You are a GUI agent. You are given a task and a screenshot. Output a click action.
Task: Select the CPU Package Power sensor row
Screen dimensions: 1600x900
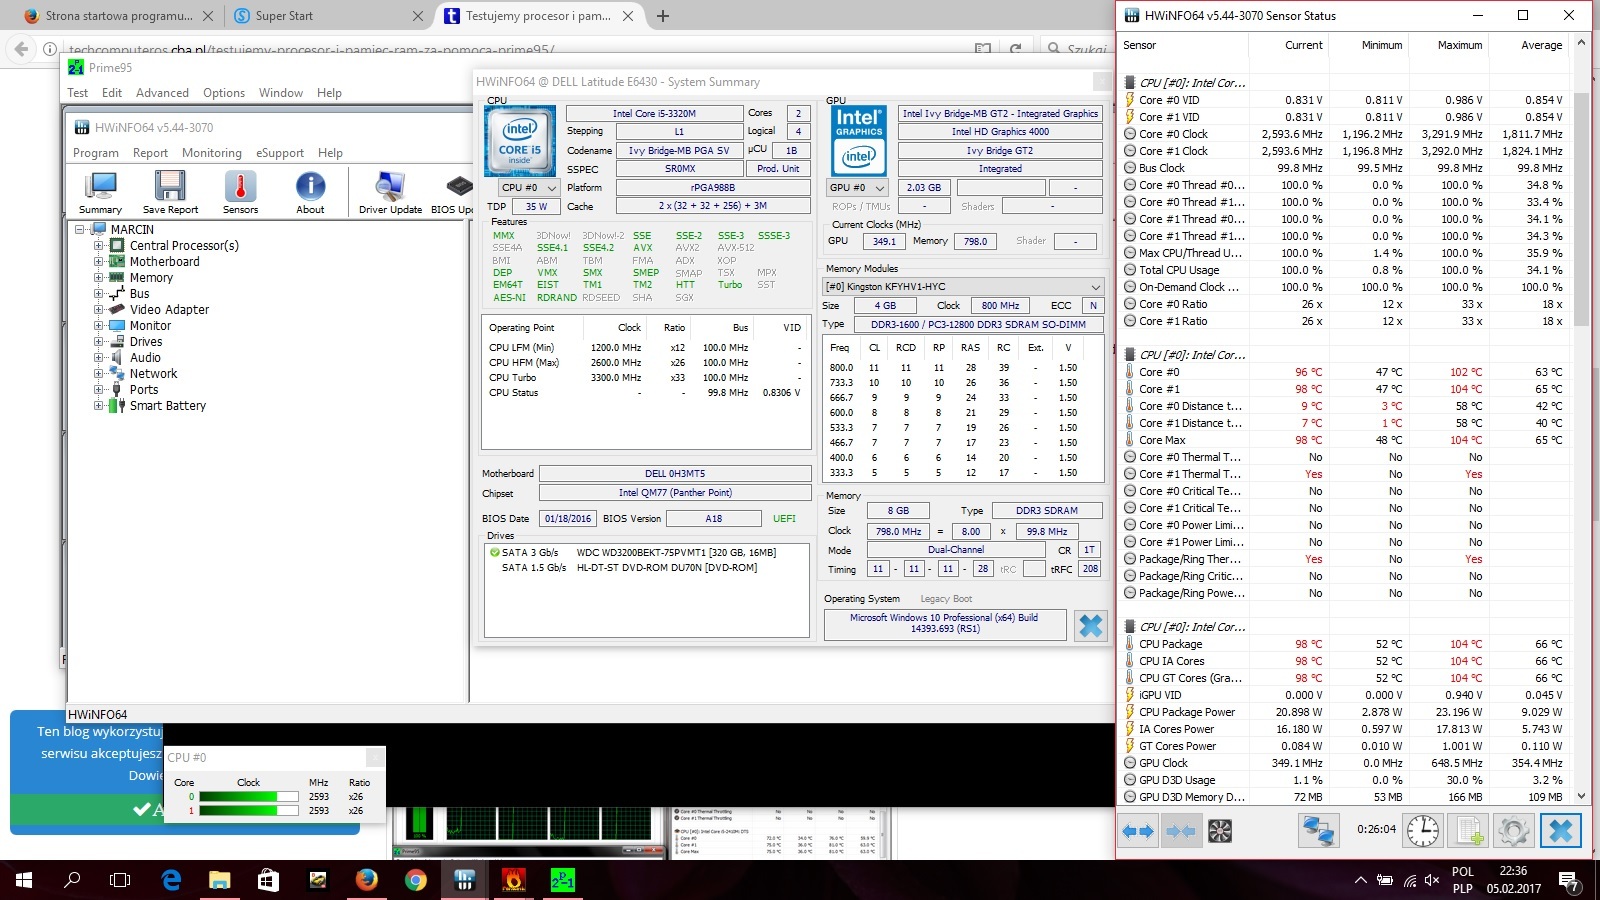(x=1344, y=712)
